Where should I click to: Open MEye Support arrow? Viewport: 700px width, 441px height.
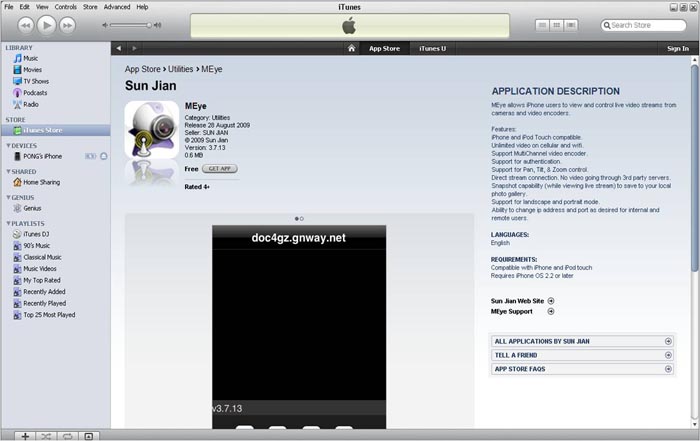(551, 312)
